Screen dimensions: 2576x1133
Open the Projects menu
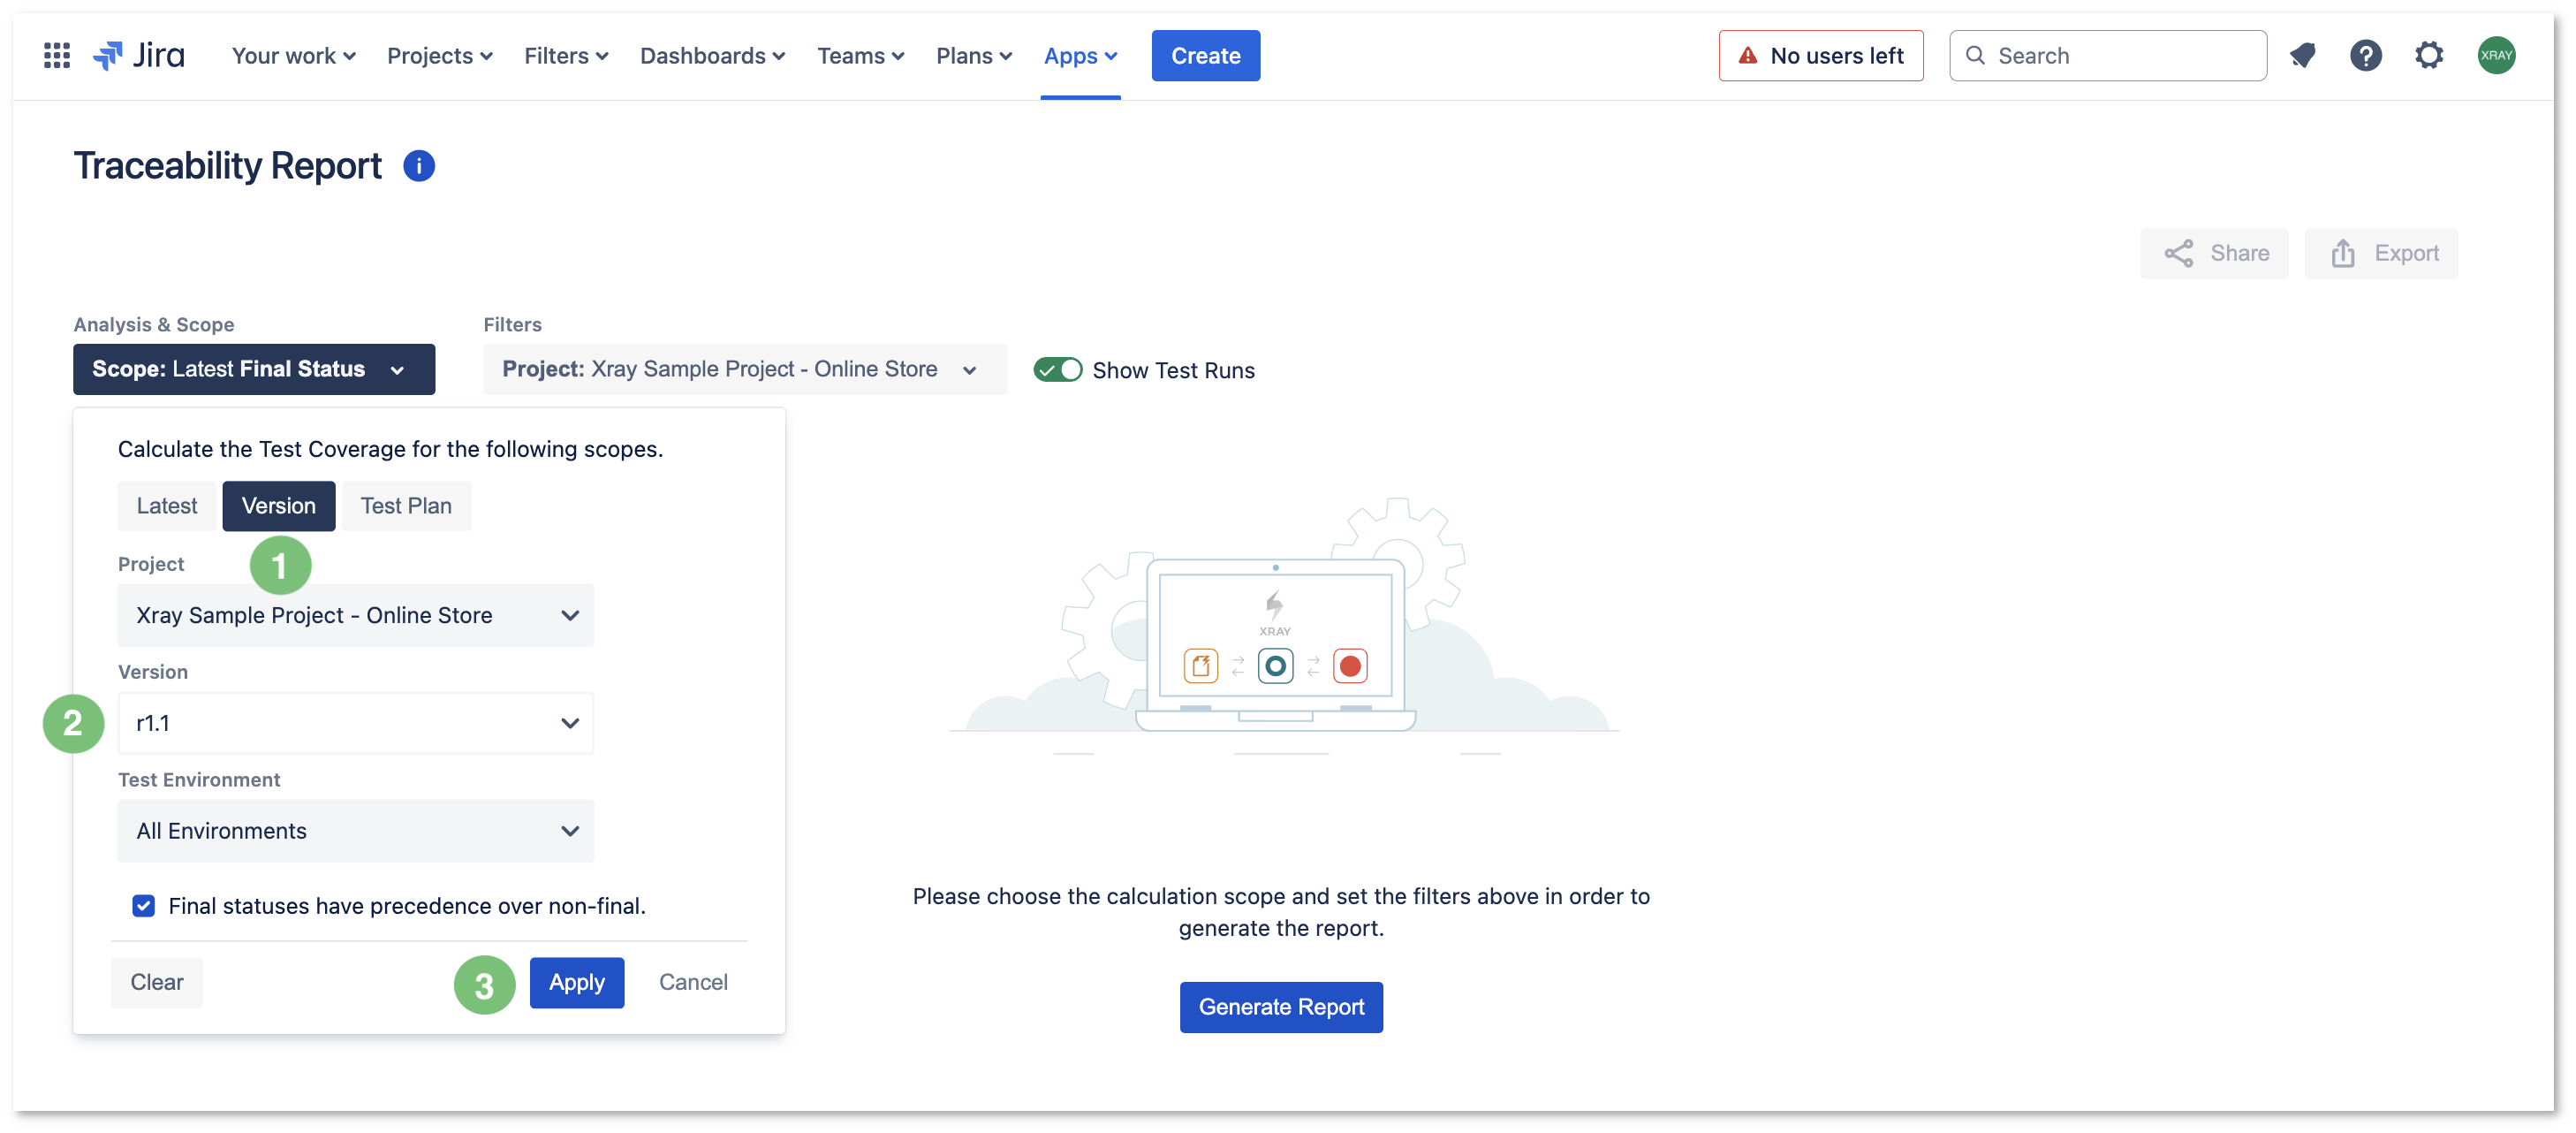(440, 56)
